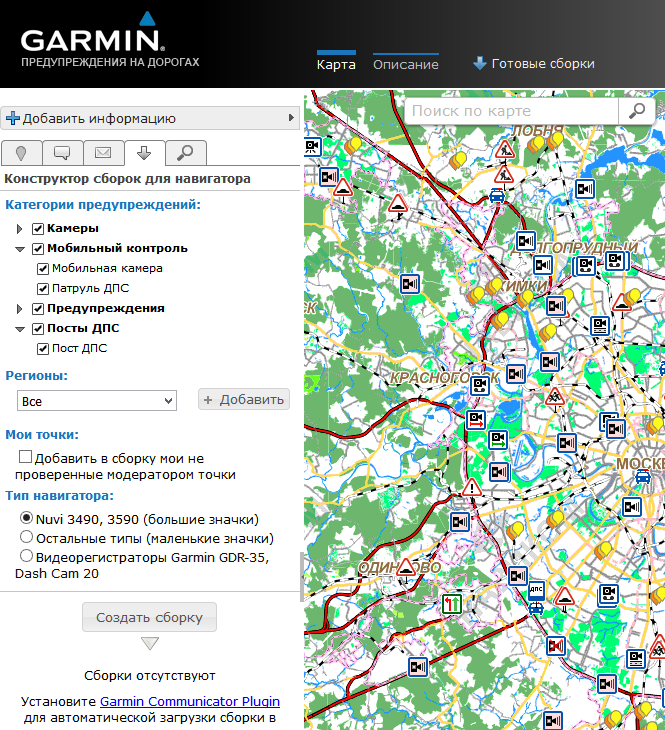This screenshot has height=730, width=665.
Task: Open the envelope messages tab
Action: point(103,153)
